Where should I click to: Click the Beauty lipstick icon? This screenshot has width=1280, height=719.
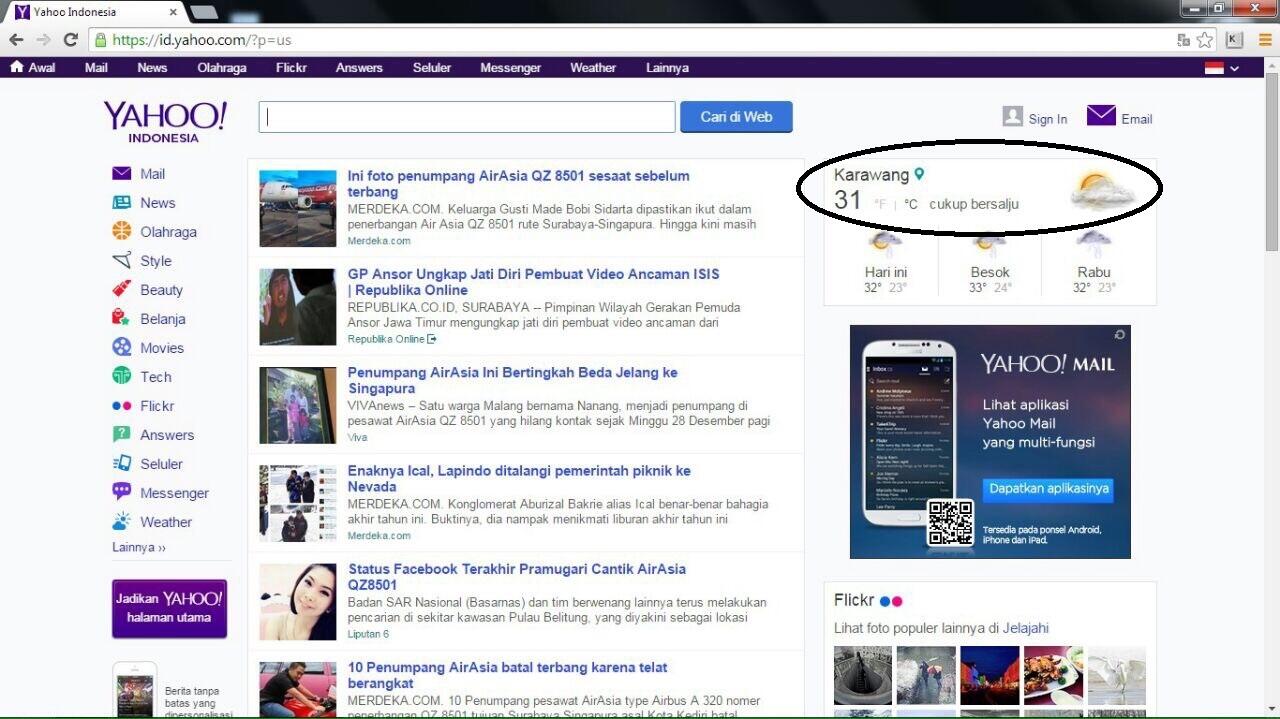coord(122,289)
